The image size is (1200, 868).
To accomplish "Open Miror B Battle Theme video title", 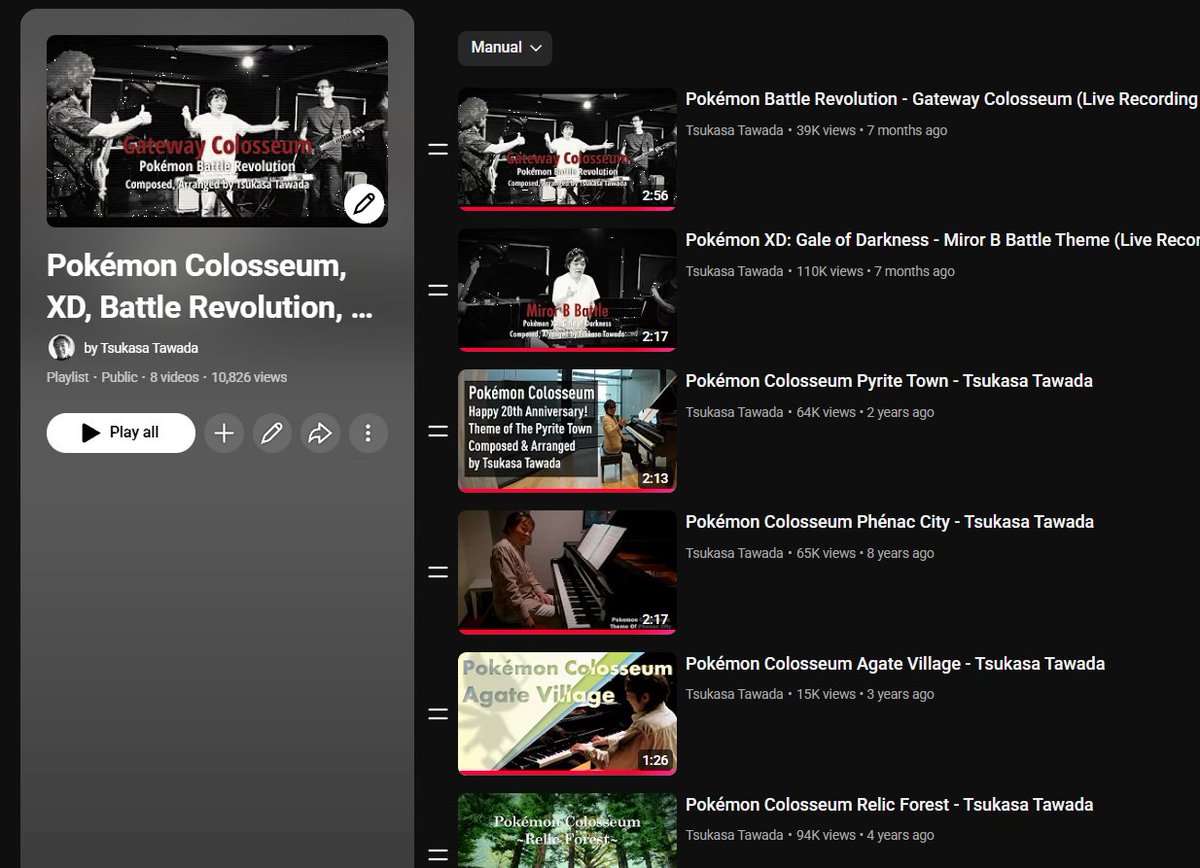I will tap(942, 240).
